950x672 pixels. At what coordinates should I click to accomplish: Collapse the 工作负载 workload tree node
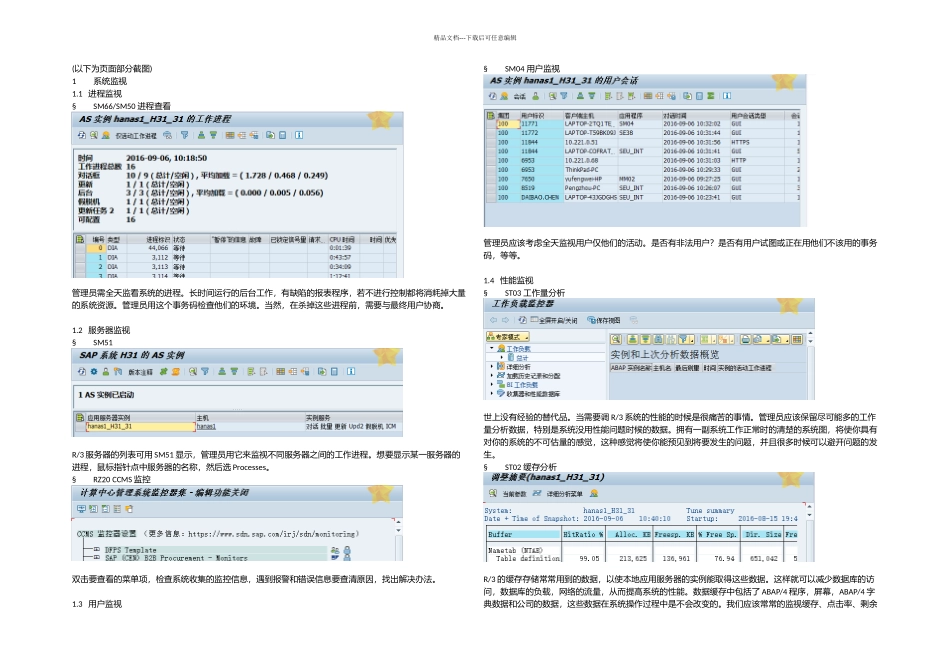(x=491, y=348)
